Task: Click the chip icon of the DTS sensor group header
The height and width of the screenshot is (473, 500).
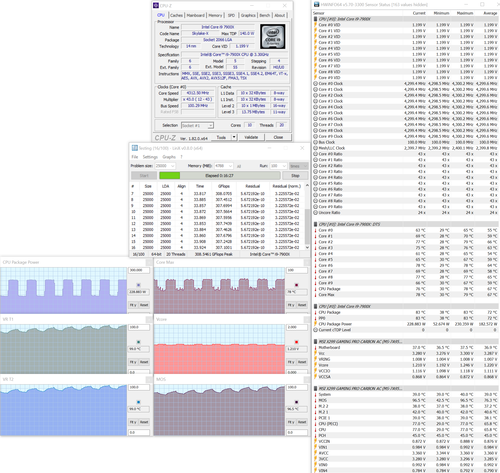Action: [x=315, y=224]
